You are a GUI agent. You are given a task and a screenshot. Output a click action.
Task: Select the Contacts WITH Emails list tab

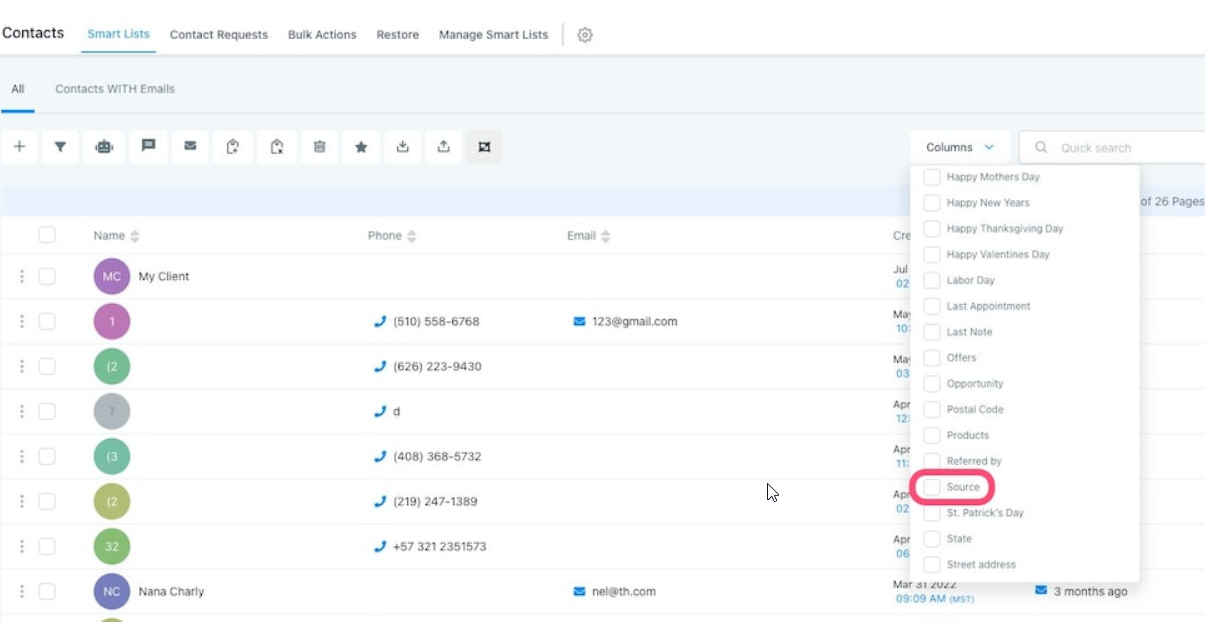point(115,89)
